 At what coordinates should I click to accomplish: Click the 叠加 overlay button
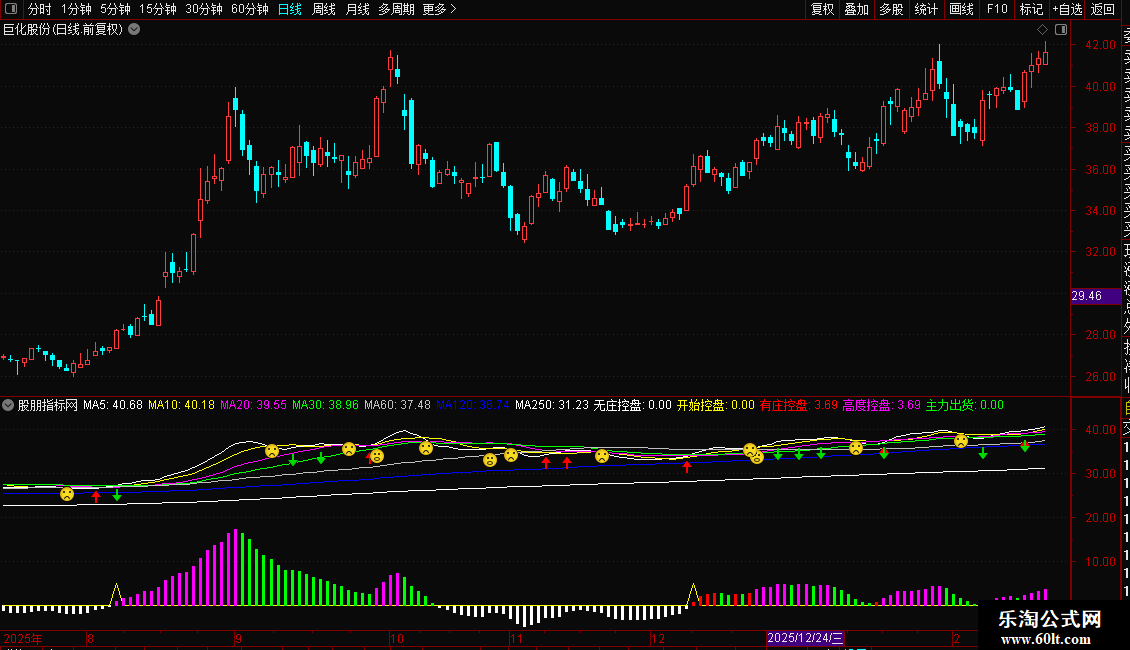(x=856, y=9)
